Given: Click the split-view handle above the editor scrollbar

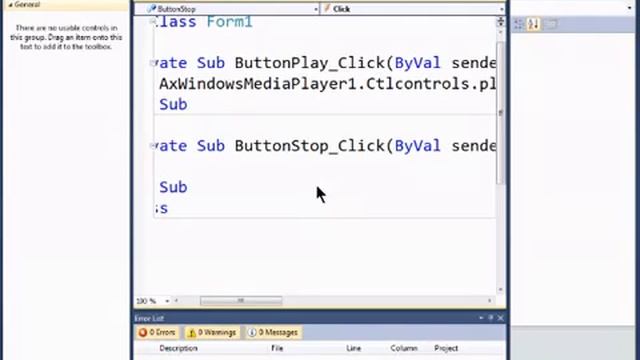Looking at the screenshot, I should click(500, 22).
